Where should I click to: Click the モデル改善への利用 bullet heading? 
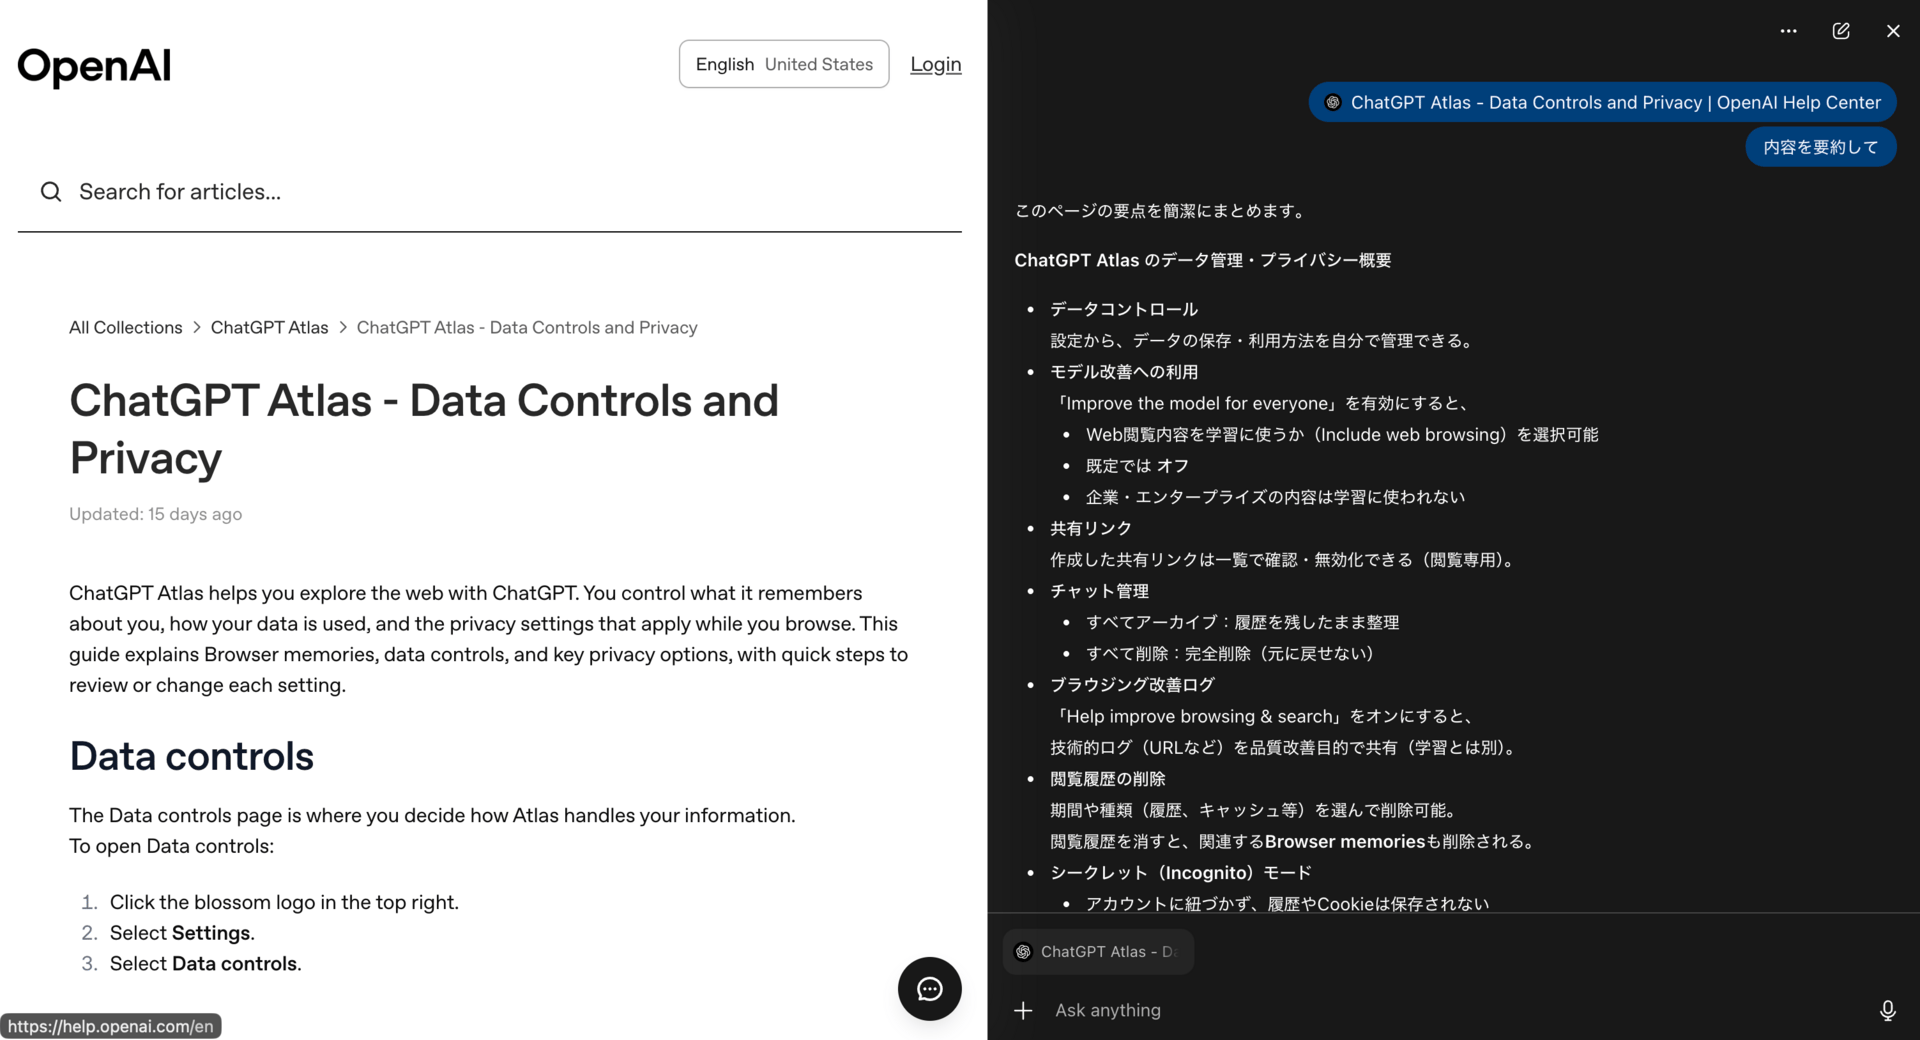[1124, 372]
